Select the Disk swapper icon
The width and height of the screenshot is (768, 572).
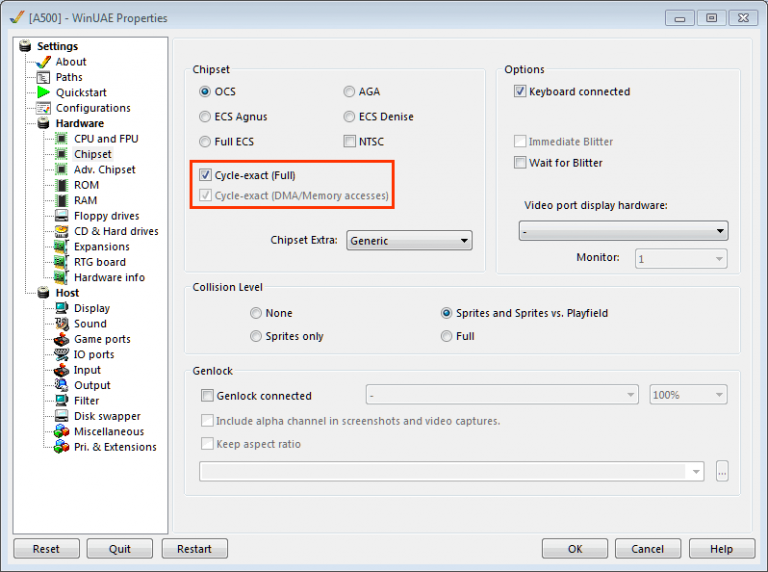click(62, 416)
